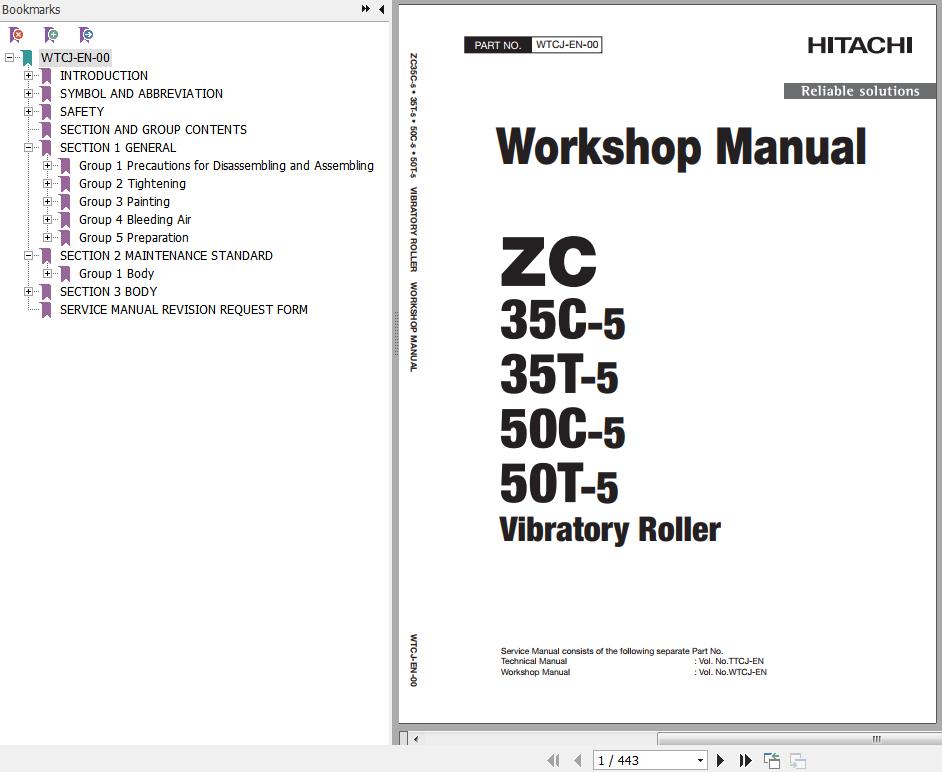The width and height of the screenshot is (942, 772).
Task: Click bookmark icon beside SECTION 1 GENERAL
Action: 46,148
